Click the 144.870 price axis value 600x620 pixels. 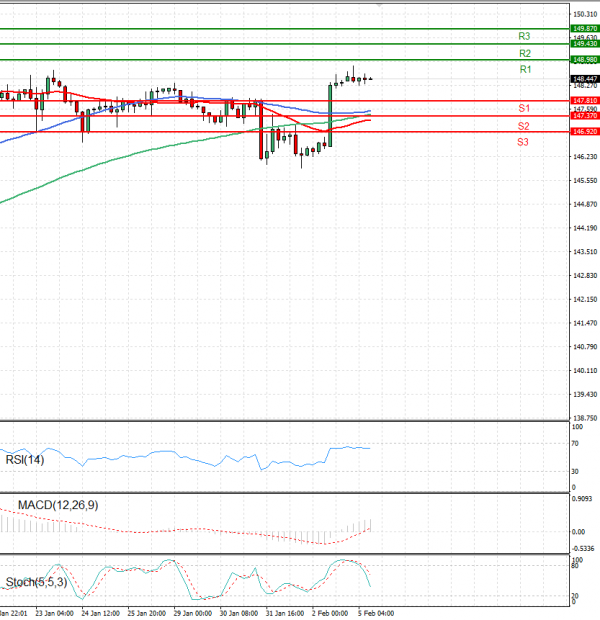[x=585, y=204]
